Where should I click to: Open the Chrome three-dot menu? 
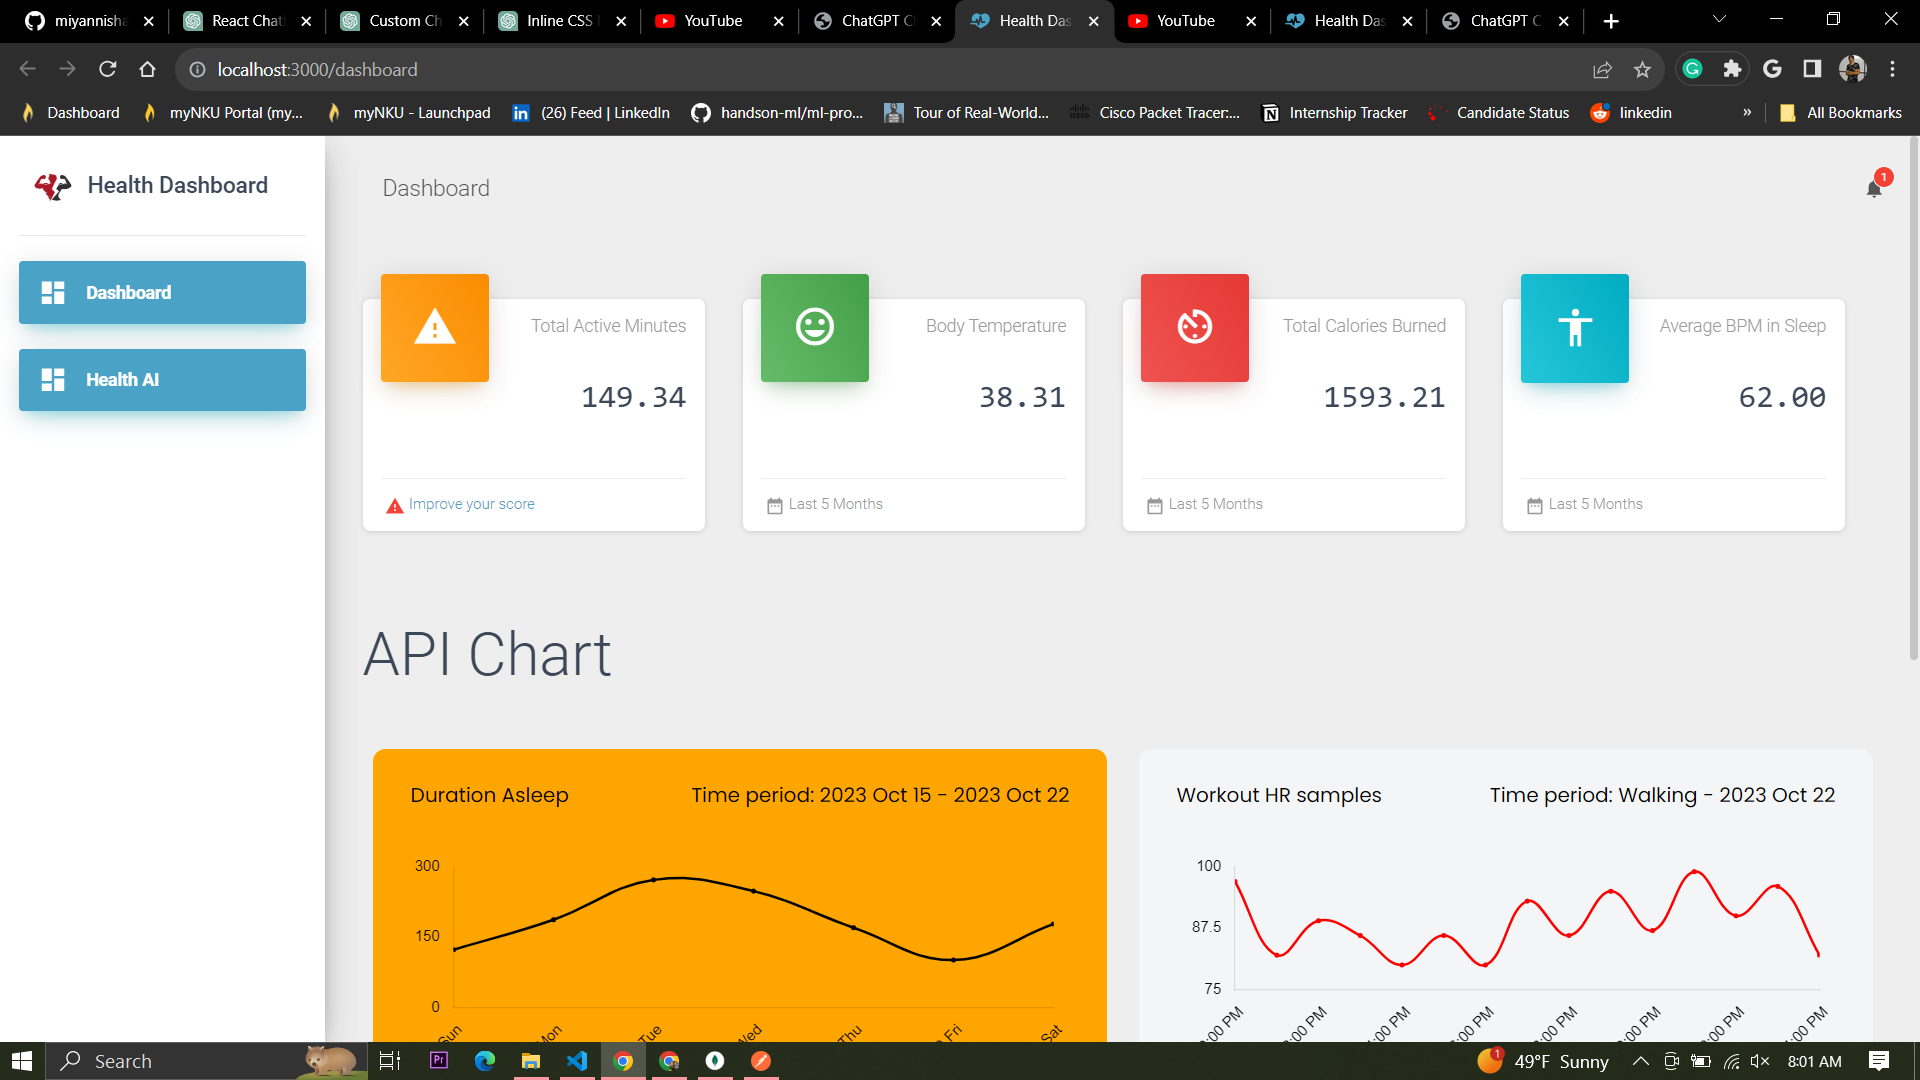click(x=1892, y=69)
